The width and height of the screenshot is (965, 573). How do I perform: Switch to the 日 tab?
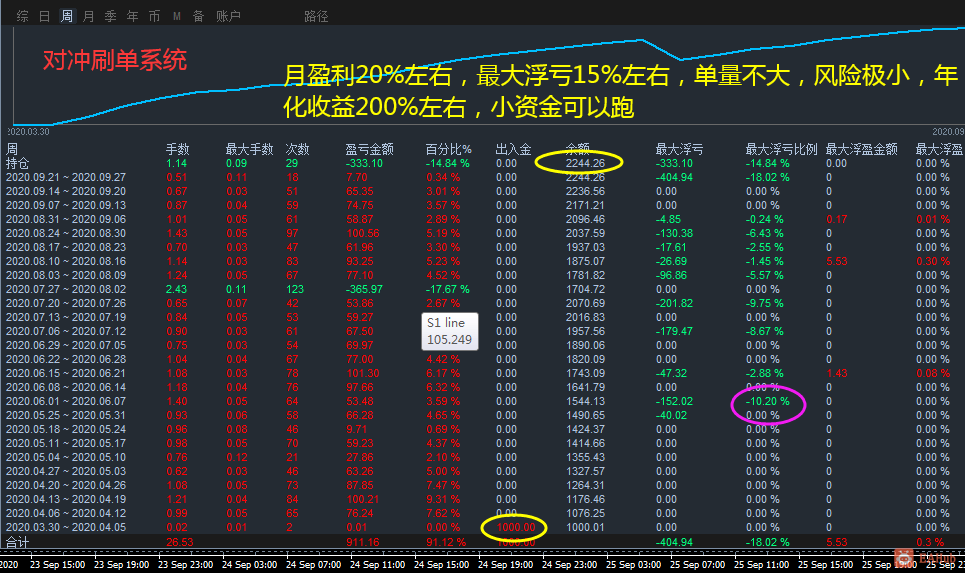tap(44, 16)
